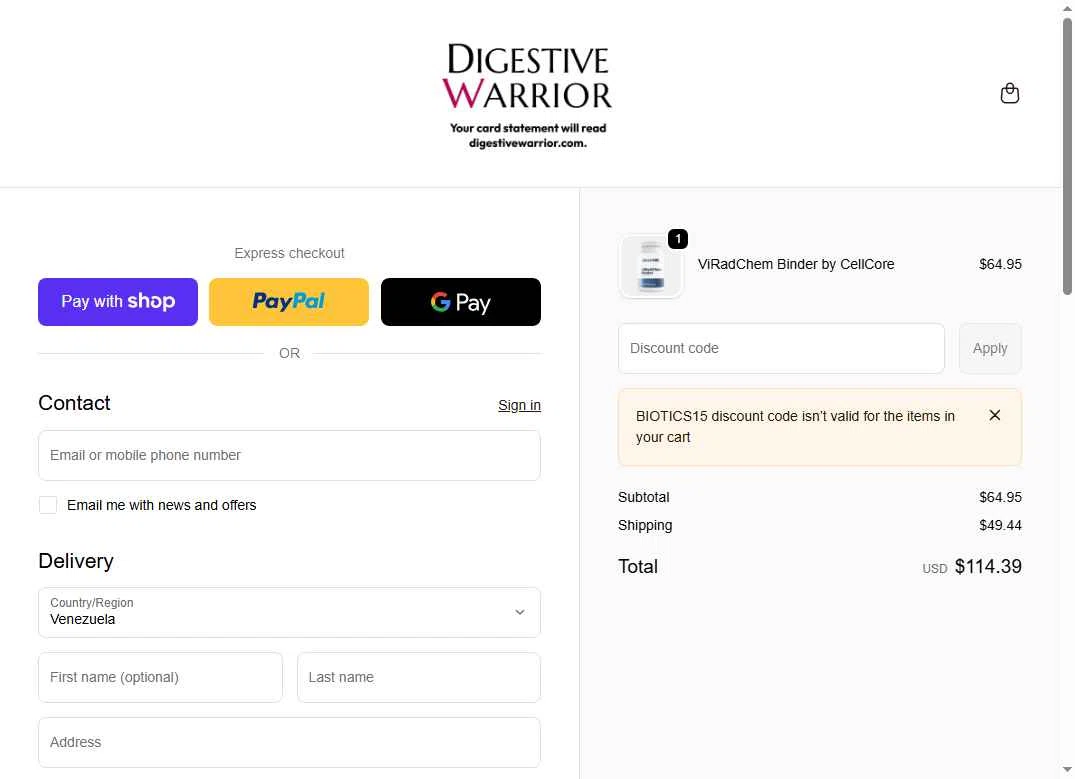Open the Country/Region dropdown
Viewport: 1075px width, 779px height.
289,612
